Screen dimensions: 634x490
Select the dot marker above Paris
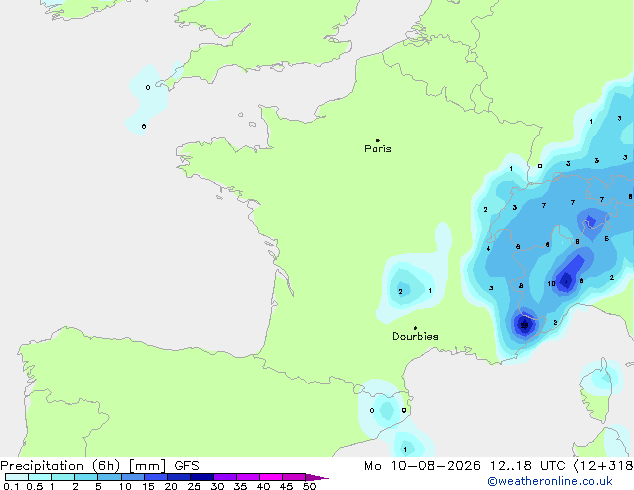point(378,140)
